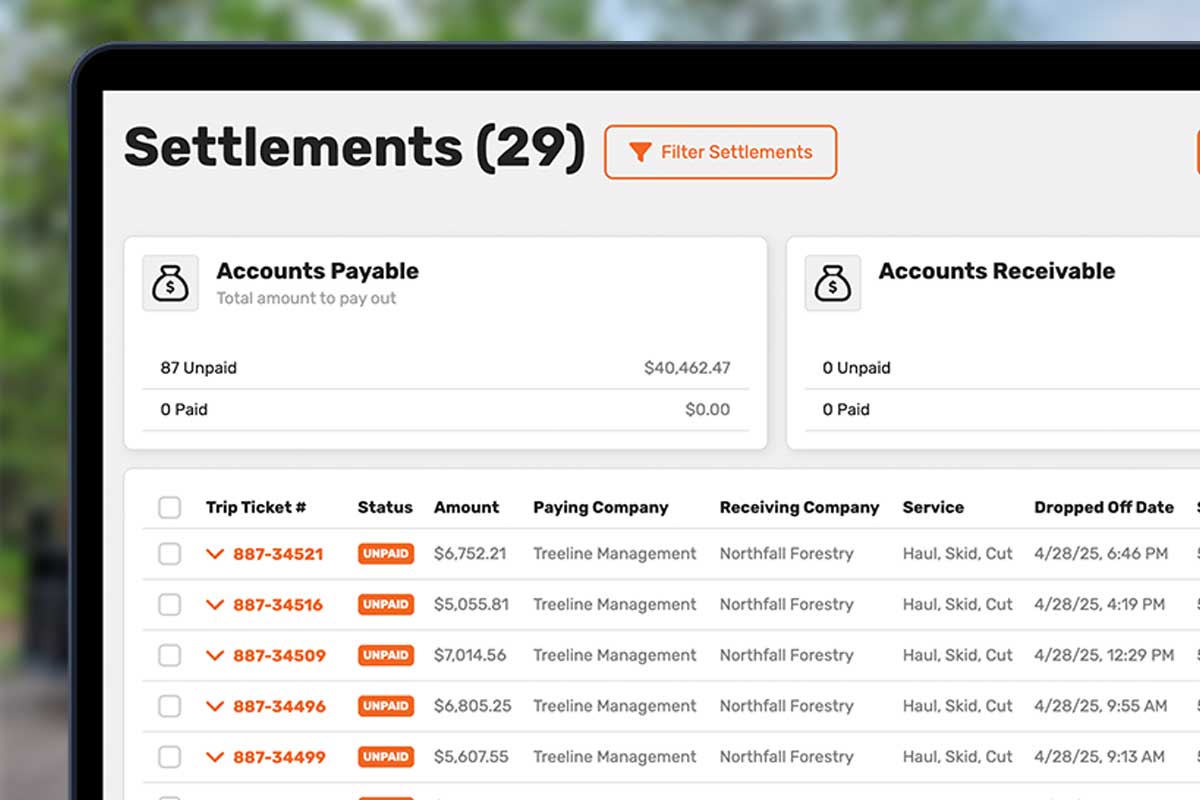Expand row chevron for ticket 887-34516
Image resolution: width=1200 pixels, height=800 pixels.
[x=215, y=605]
